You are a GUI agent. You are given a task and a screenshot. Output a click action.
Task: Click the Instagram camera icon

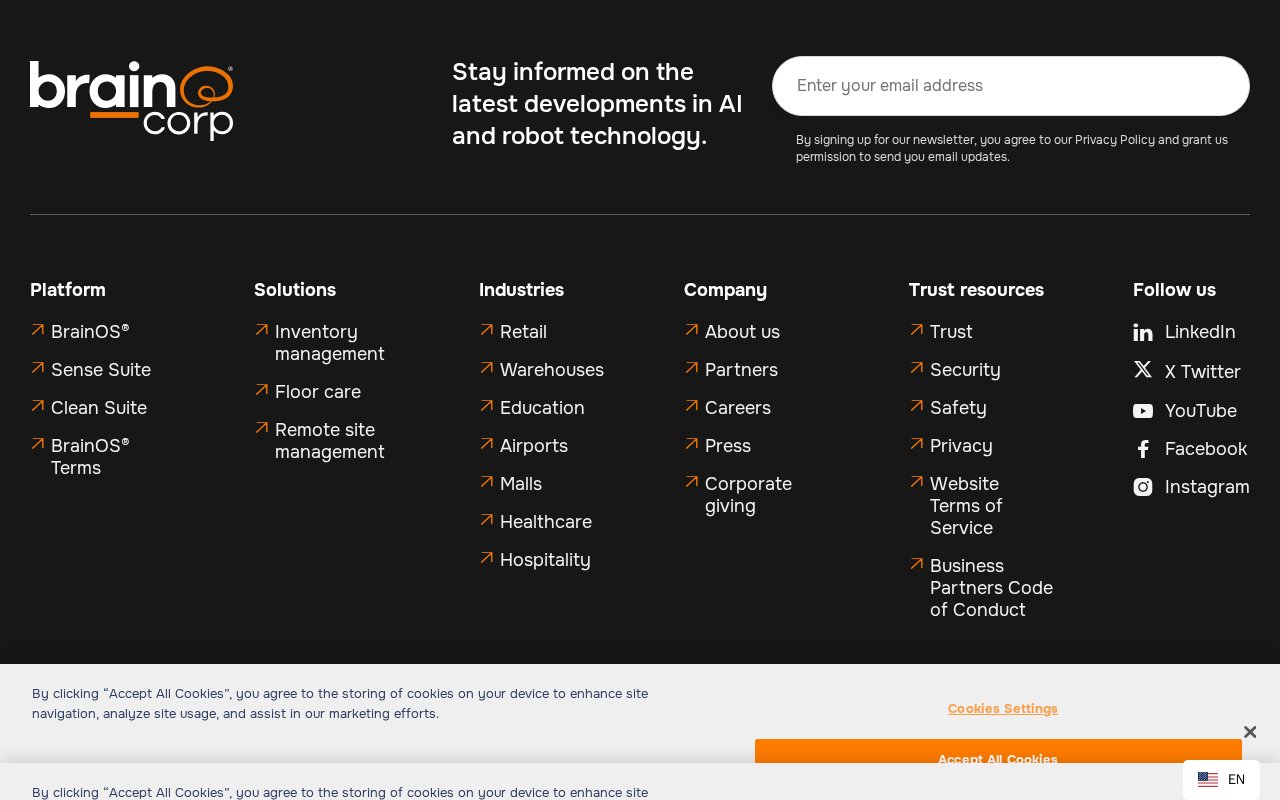[1143, 487]
